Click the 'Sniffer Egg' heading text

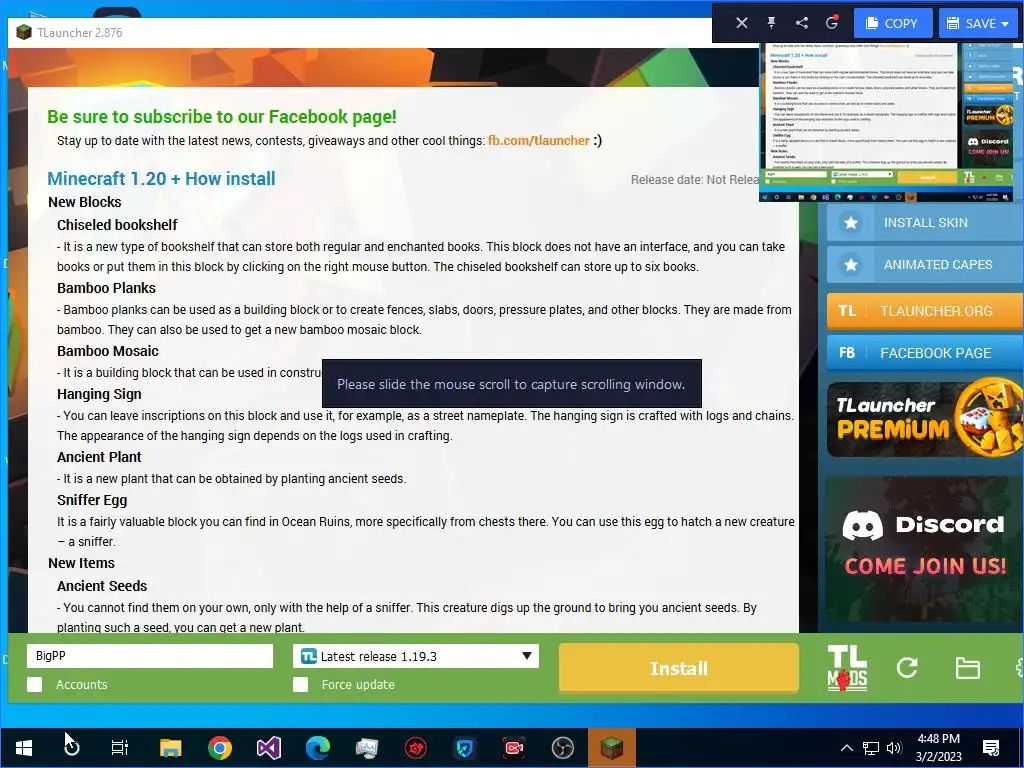pos(91,500)
